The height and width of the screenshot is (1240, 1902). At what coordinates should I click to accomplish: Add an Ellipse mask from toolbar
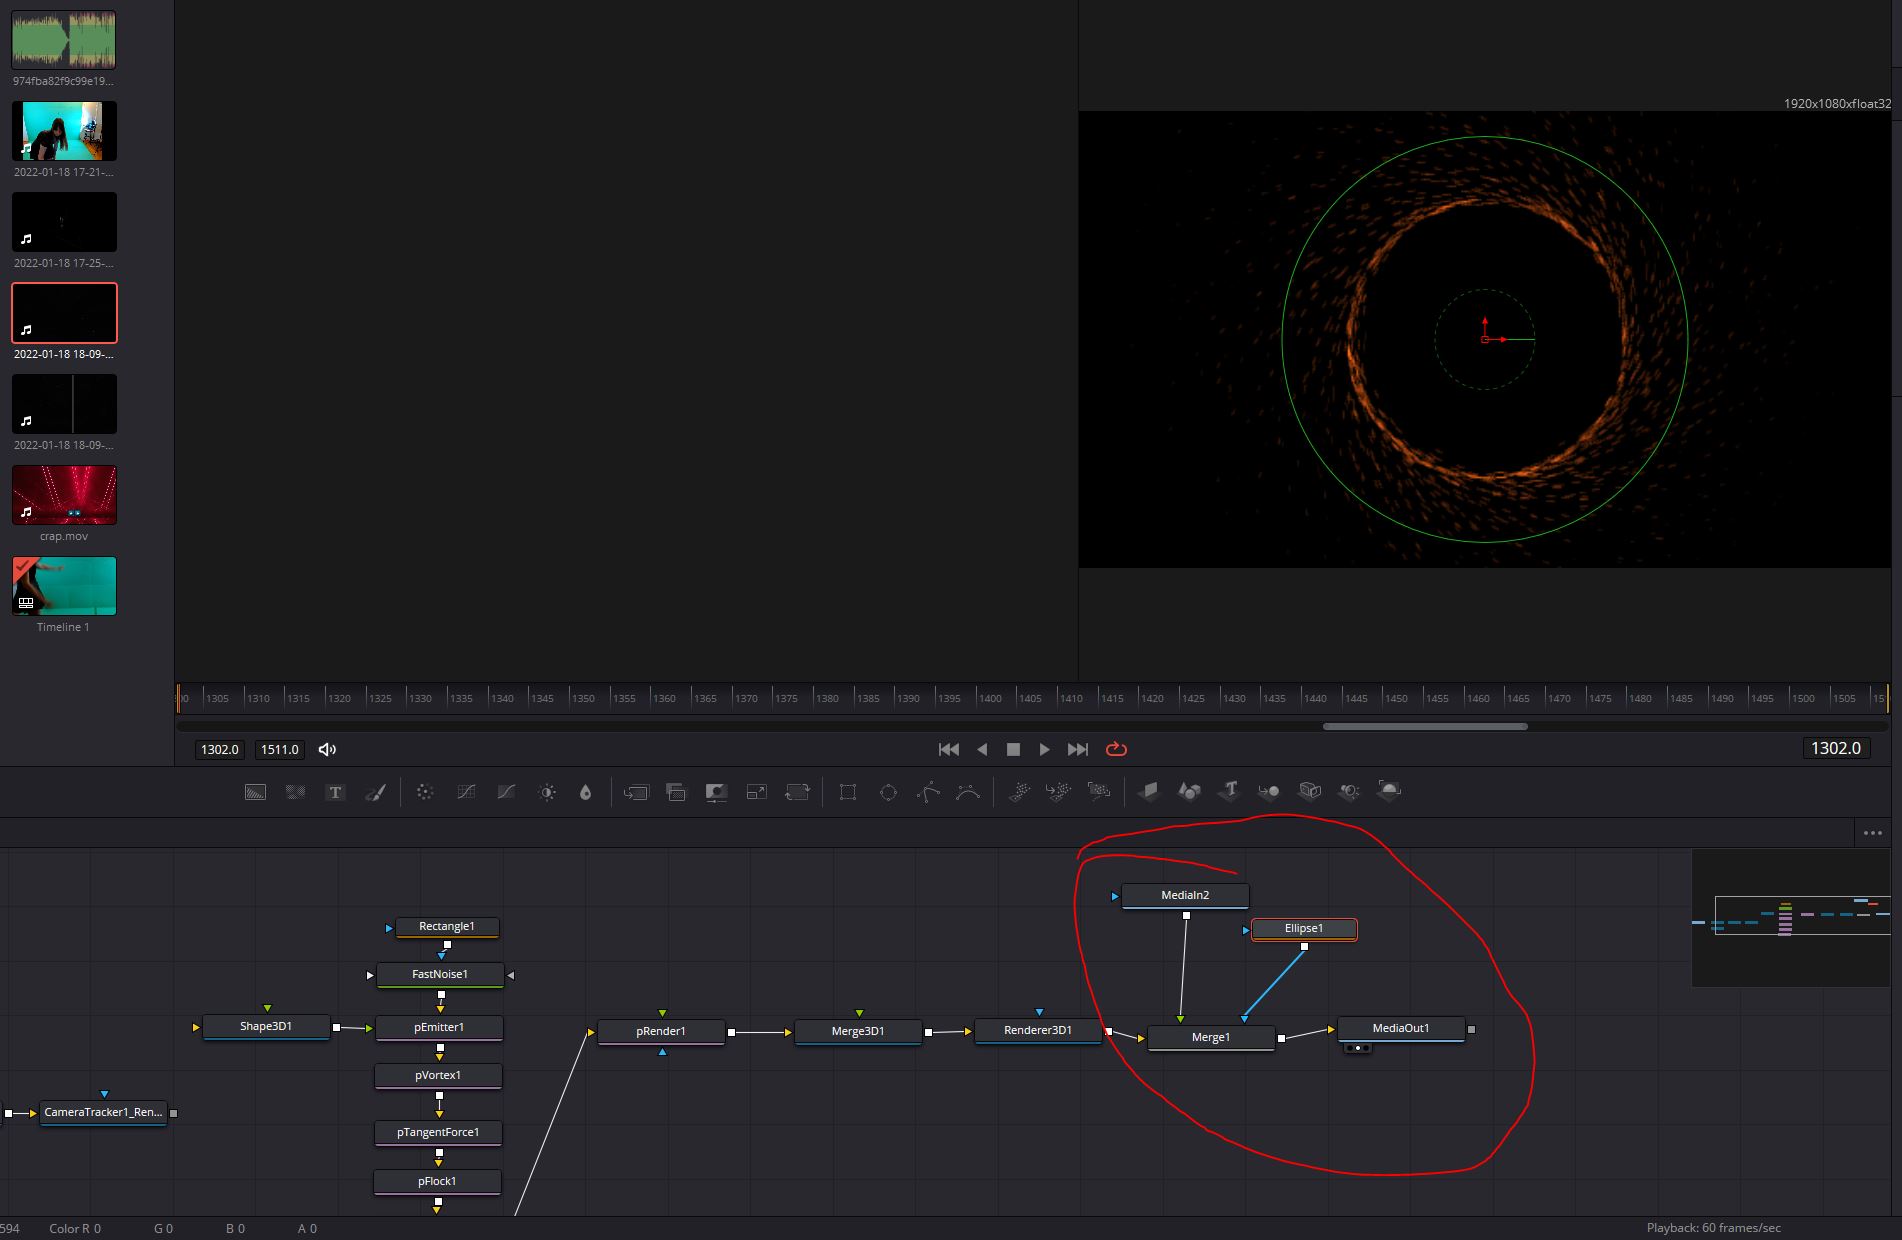tap(888, 792)
